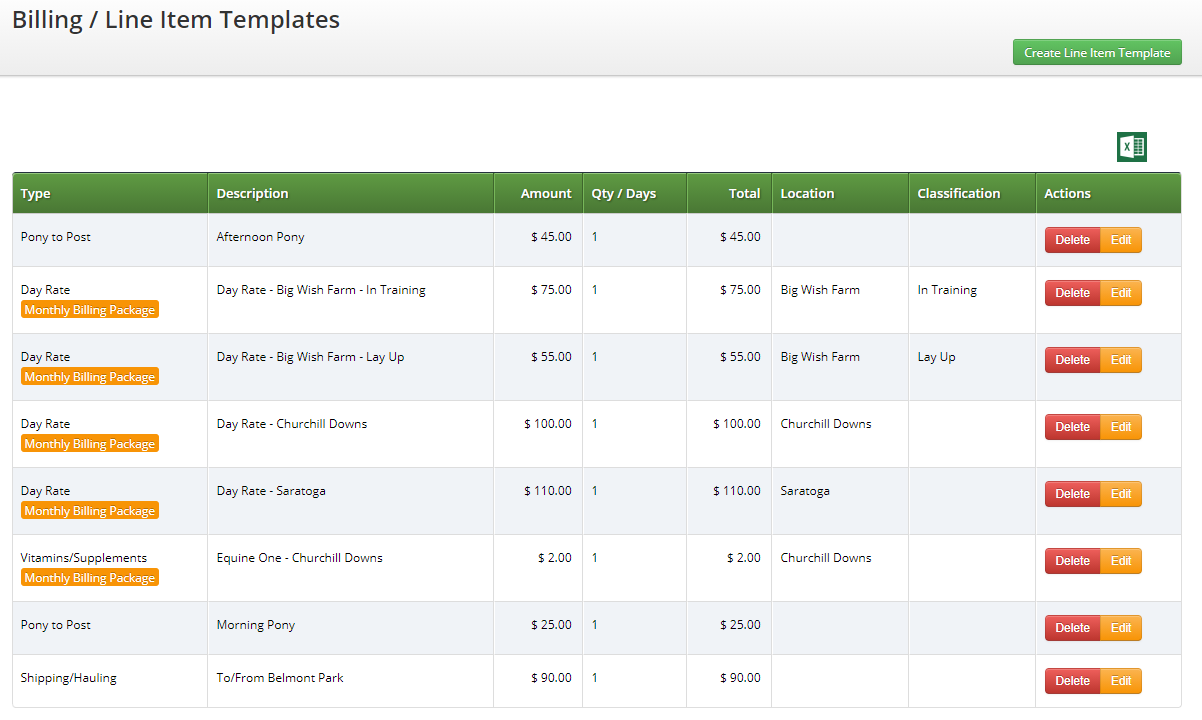Screen dimensions: 1202x720
Task: Delete the To/From Belmont Park template
Action: tap(1072, 681)
